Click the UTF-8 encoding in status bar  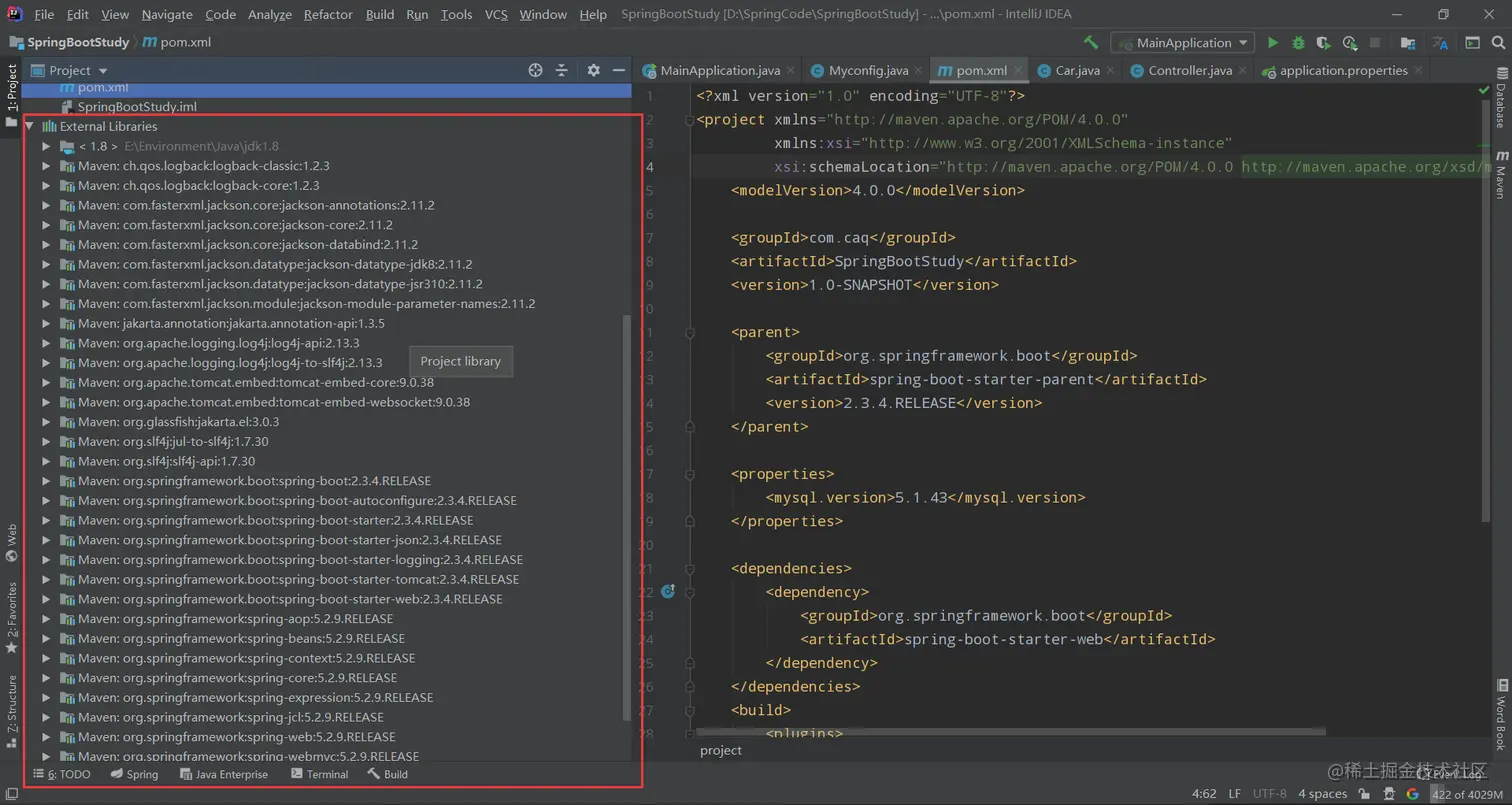click(x=1270, y=794)
